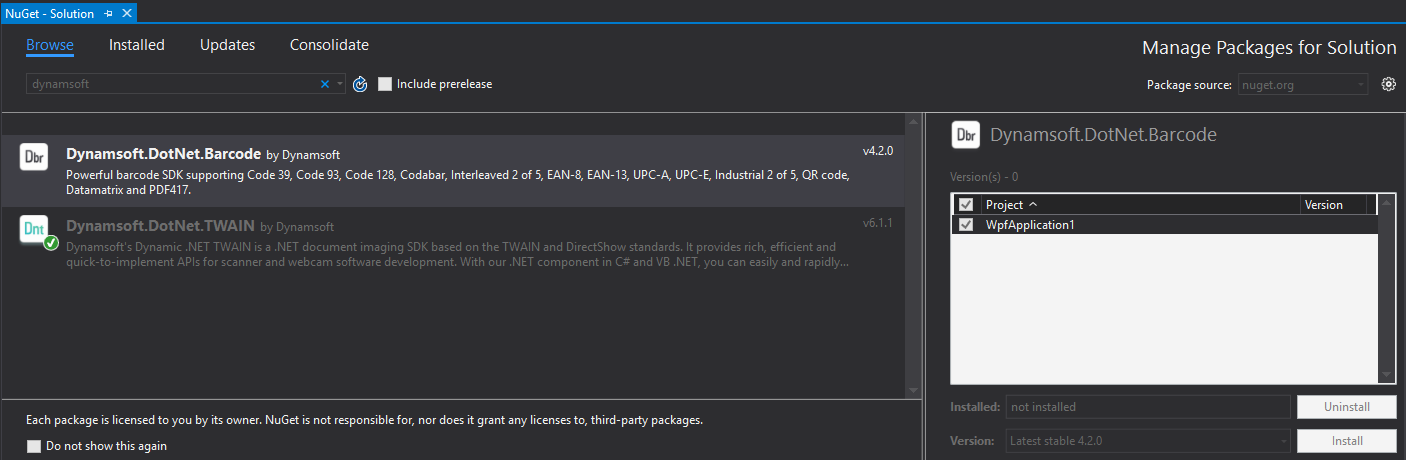Screen dimensions: 1406x460
Task: Toggle the select-all projects header checkbox
Action: tap(965, 205)
